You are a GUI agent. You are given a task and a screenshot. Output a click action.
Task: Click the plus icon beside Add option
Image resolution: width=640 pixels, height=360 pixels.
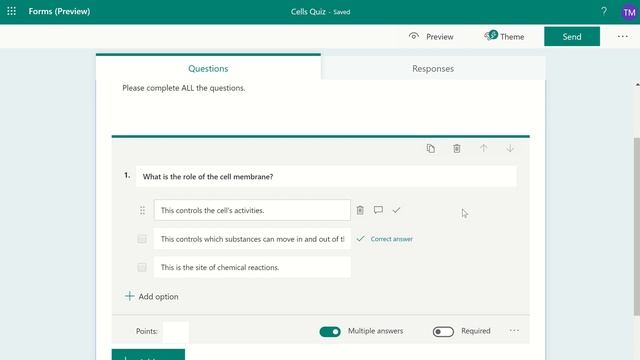[129, 296]
